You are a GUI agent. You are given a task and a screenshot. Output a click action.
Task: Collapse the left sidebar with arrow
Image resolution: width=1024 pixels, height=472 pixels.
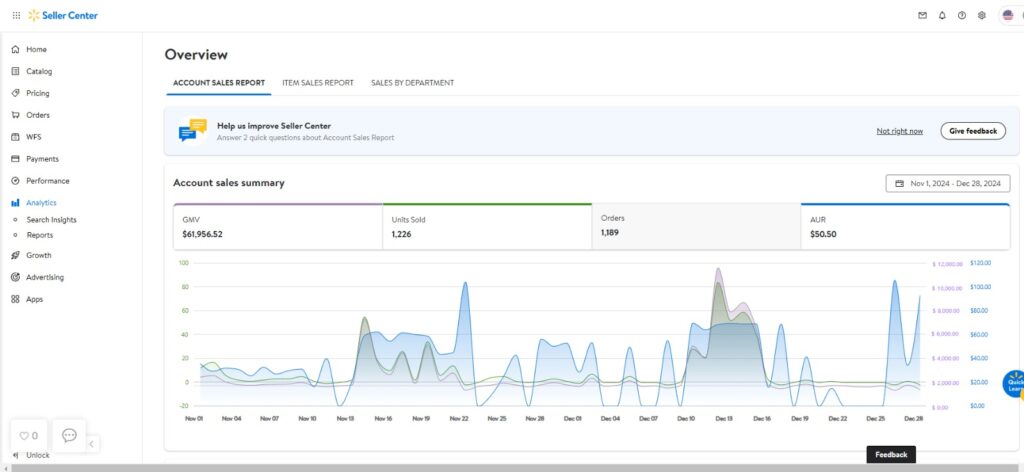[x=91, y=443]
